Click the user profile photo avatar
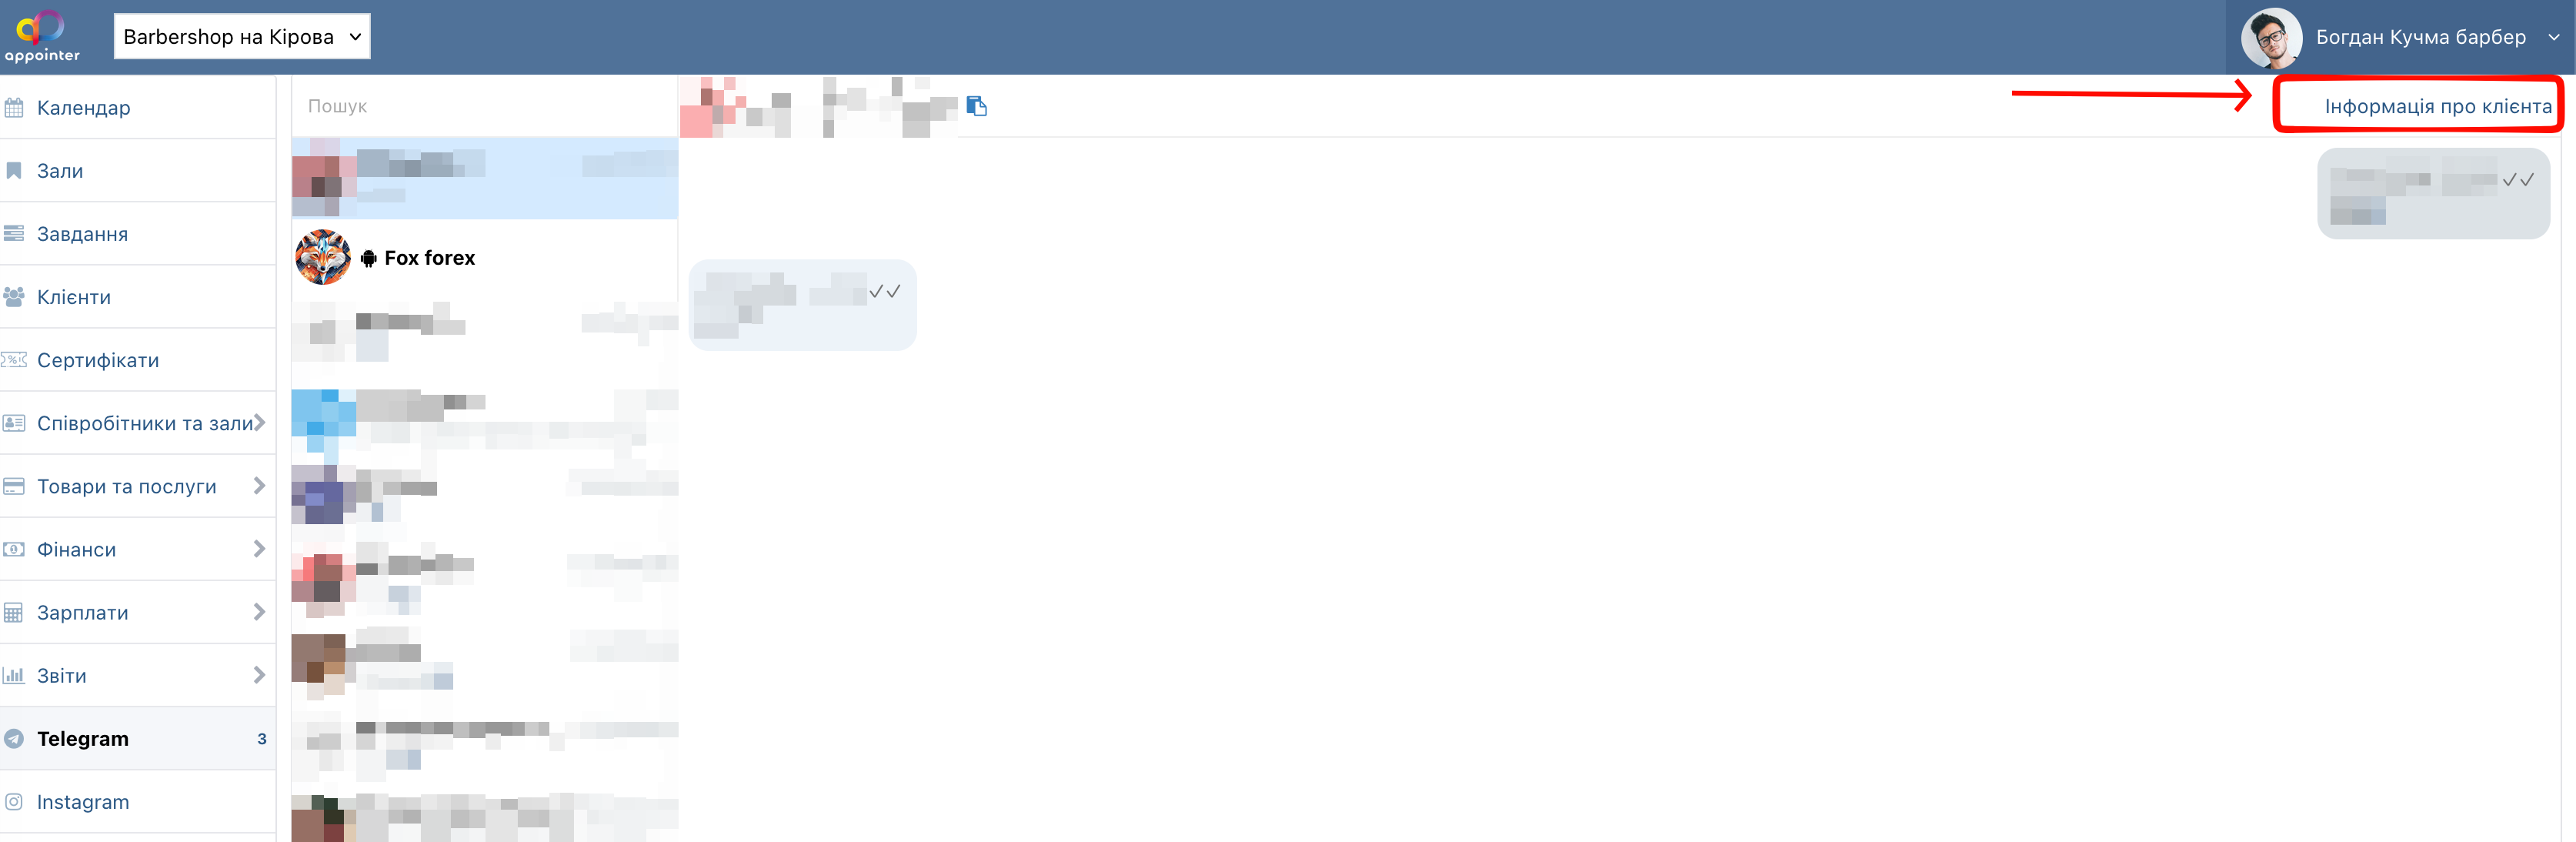 pos(2271,38)
